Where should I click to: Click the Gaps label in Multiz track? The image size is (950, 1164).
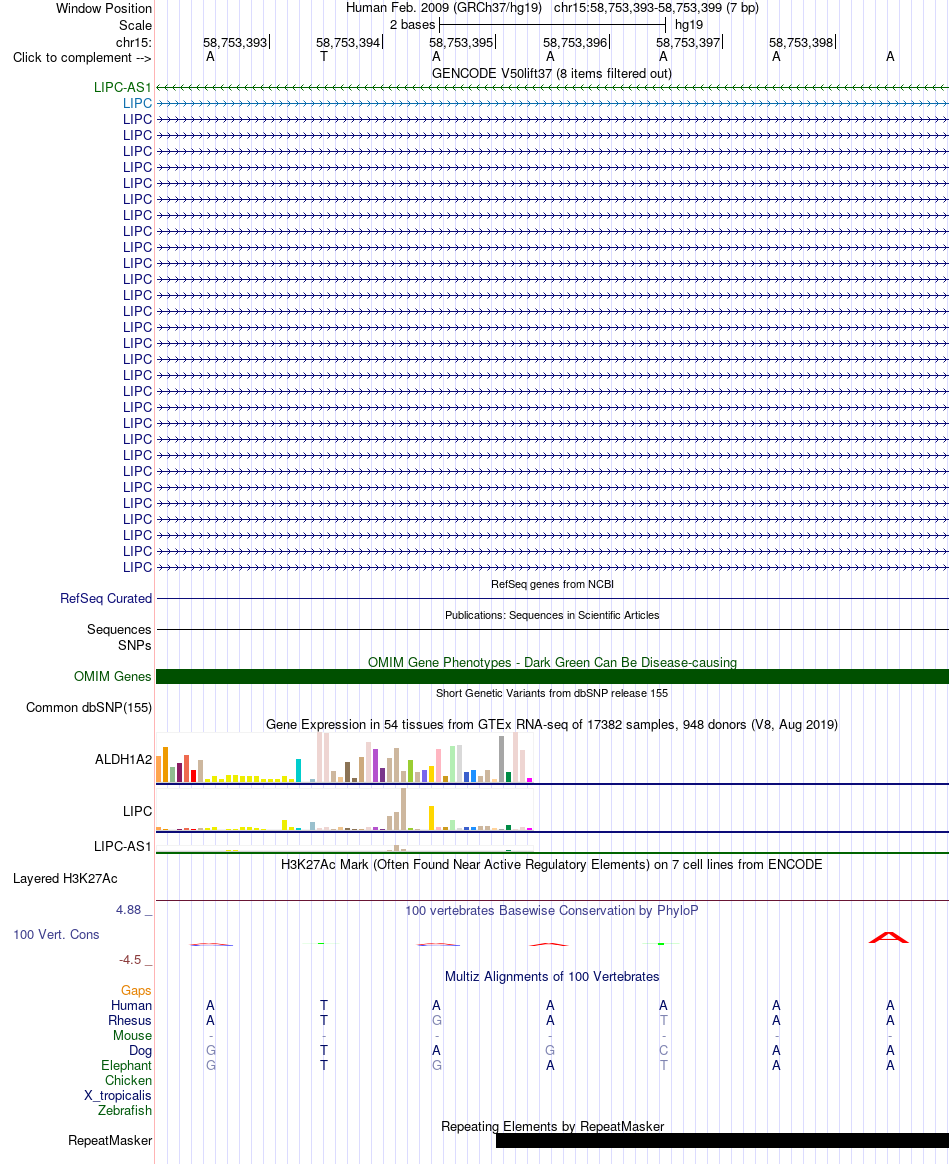136,990
